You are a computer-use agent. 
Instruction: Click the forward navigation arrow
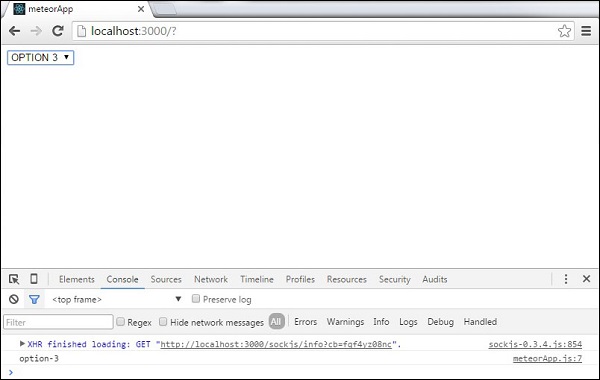click(x=36, y=31)
